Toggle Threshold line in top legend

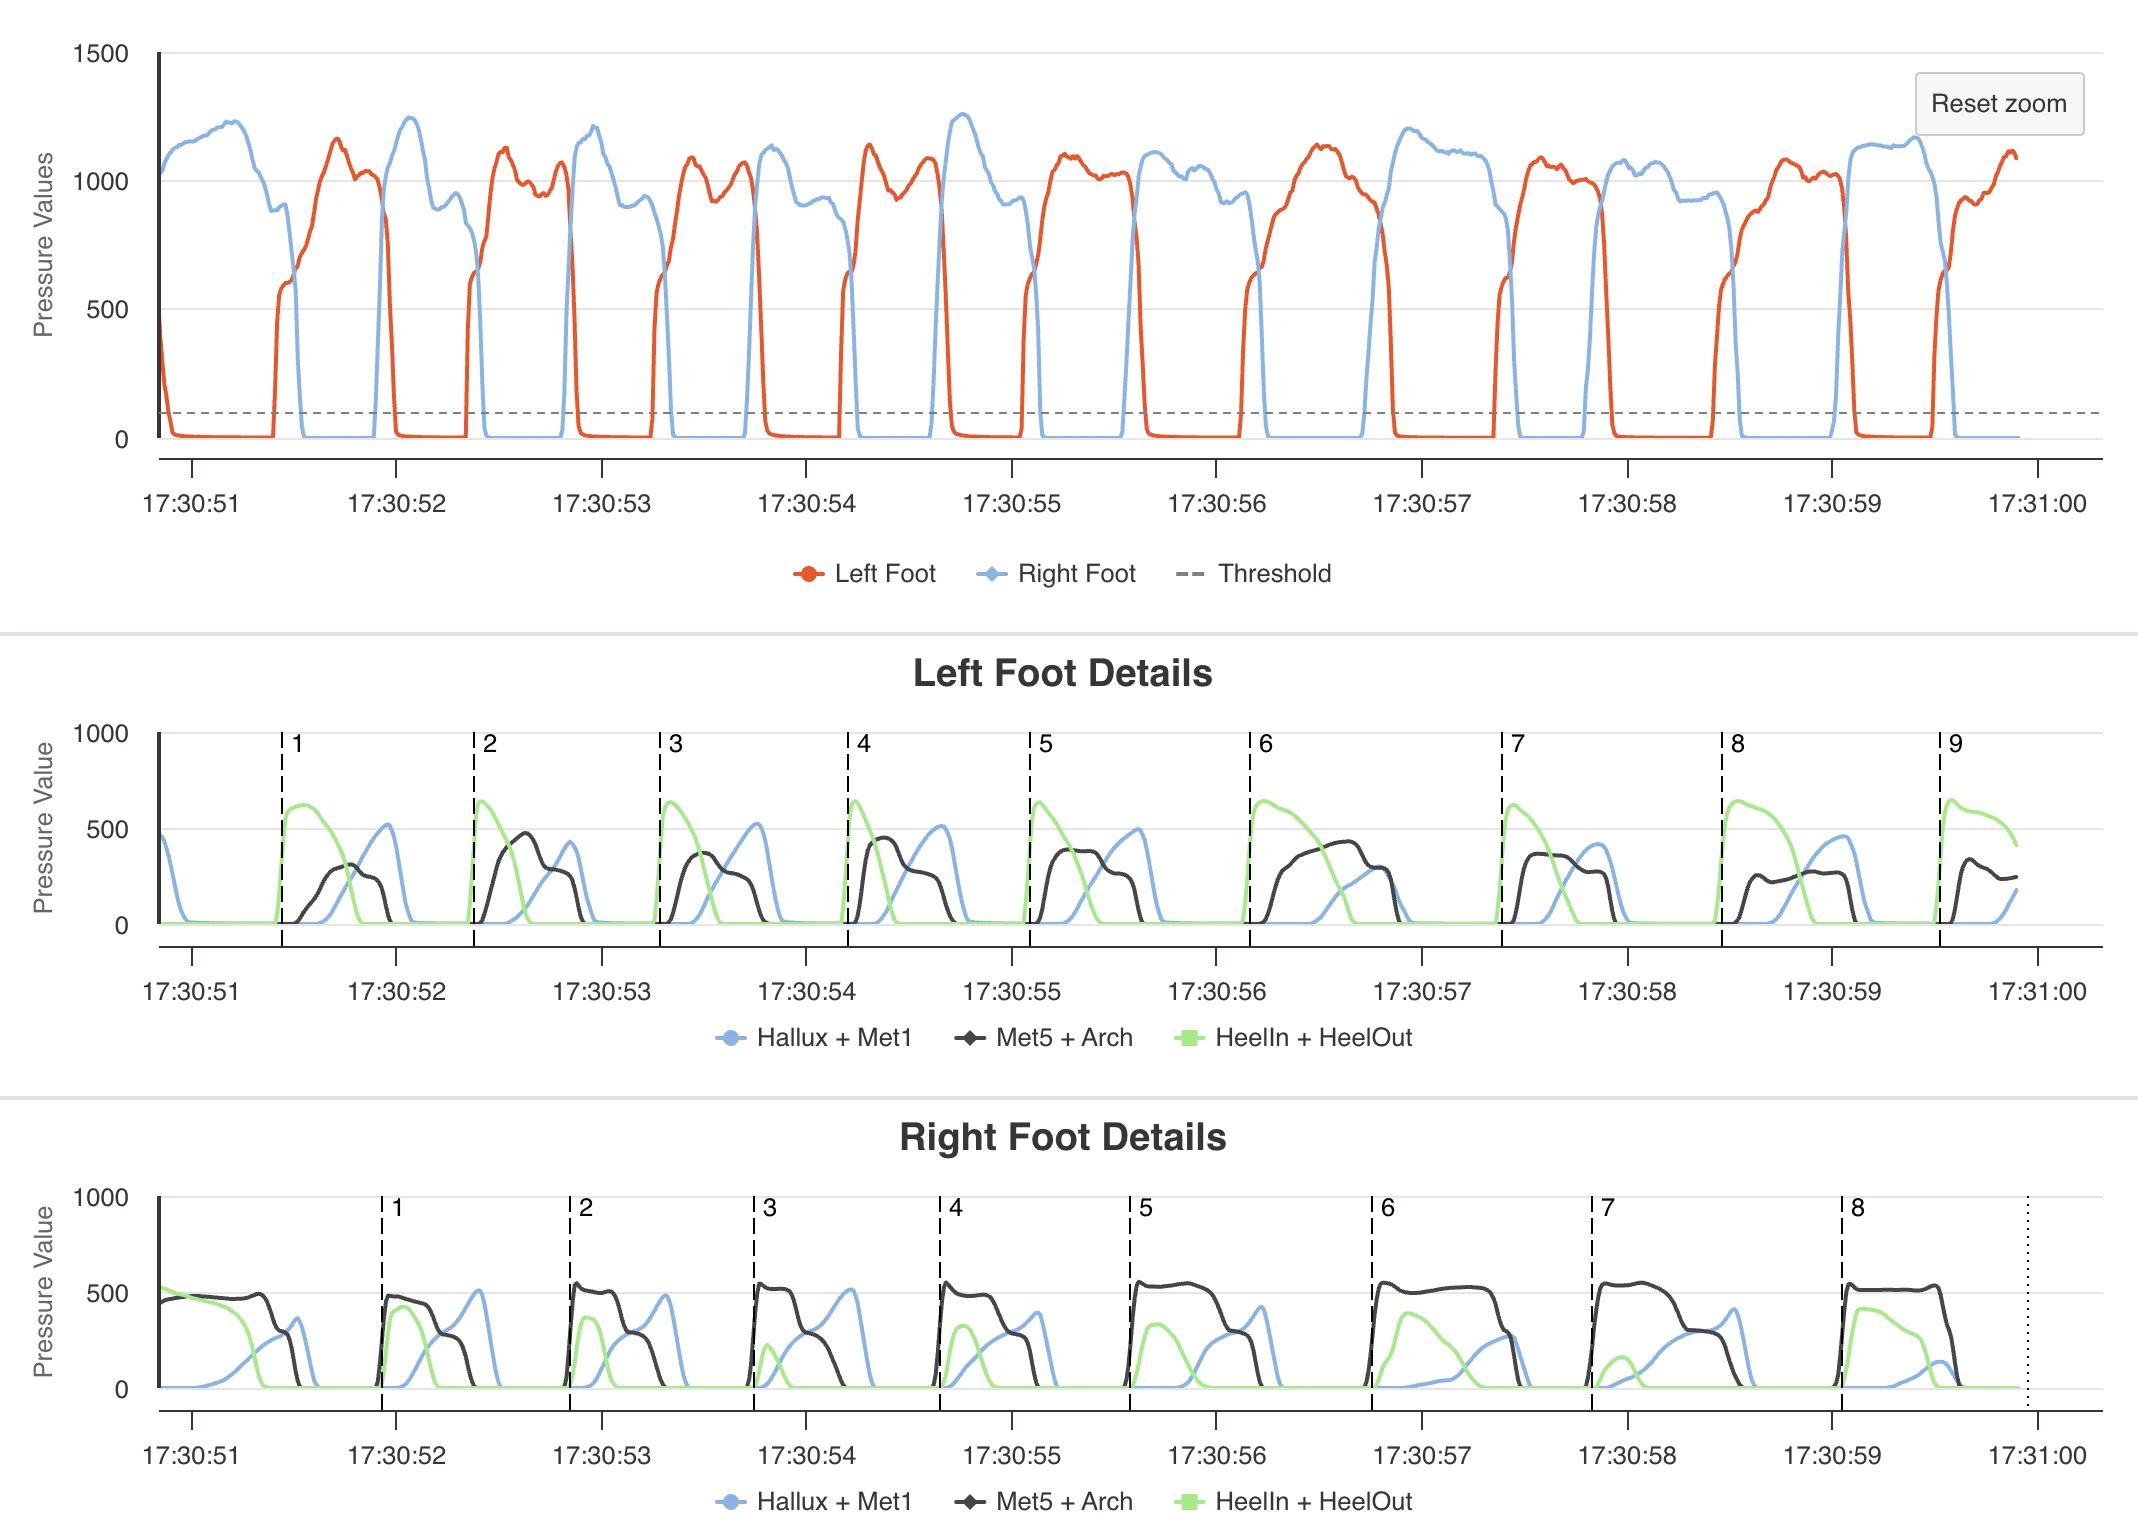pyautogui.click(x=1253, y=573)
